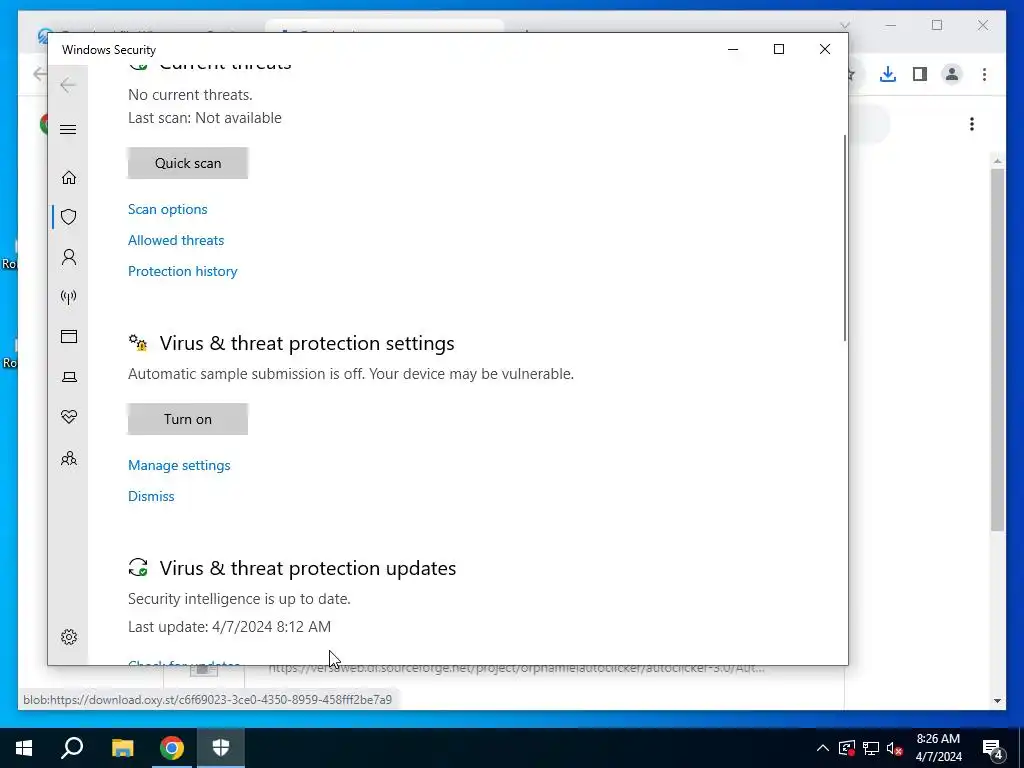Toggle the hamburger navigation menu
Image resolution: width=1024 pixels, height=768 pixels.
68,129
